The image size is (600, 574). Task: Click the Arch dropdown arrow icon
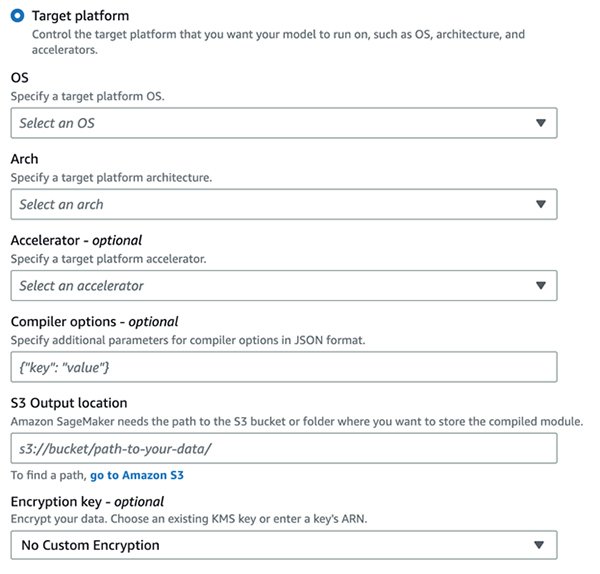point(540,204)
